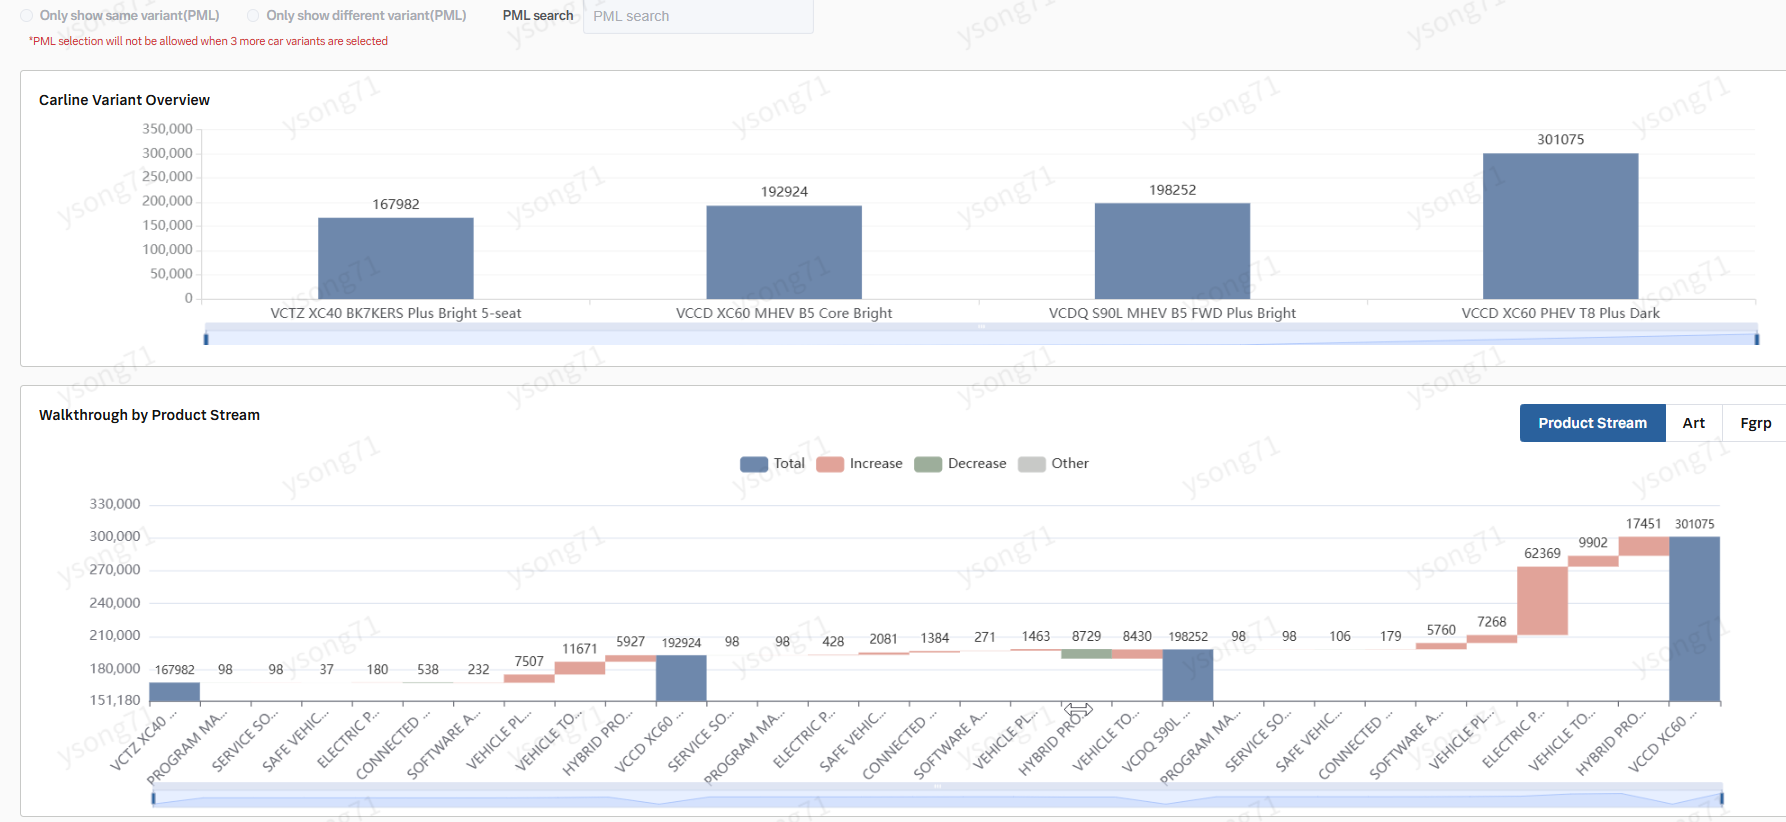The image size is (1786, 822).
Task: Click the 167982 total bar in the walkthrough chart
Action: [174, 692]
